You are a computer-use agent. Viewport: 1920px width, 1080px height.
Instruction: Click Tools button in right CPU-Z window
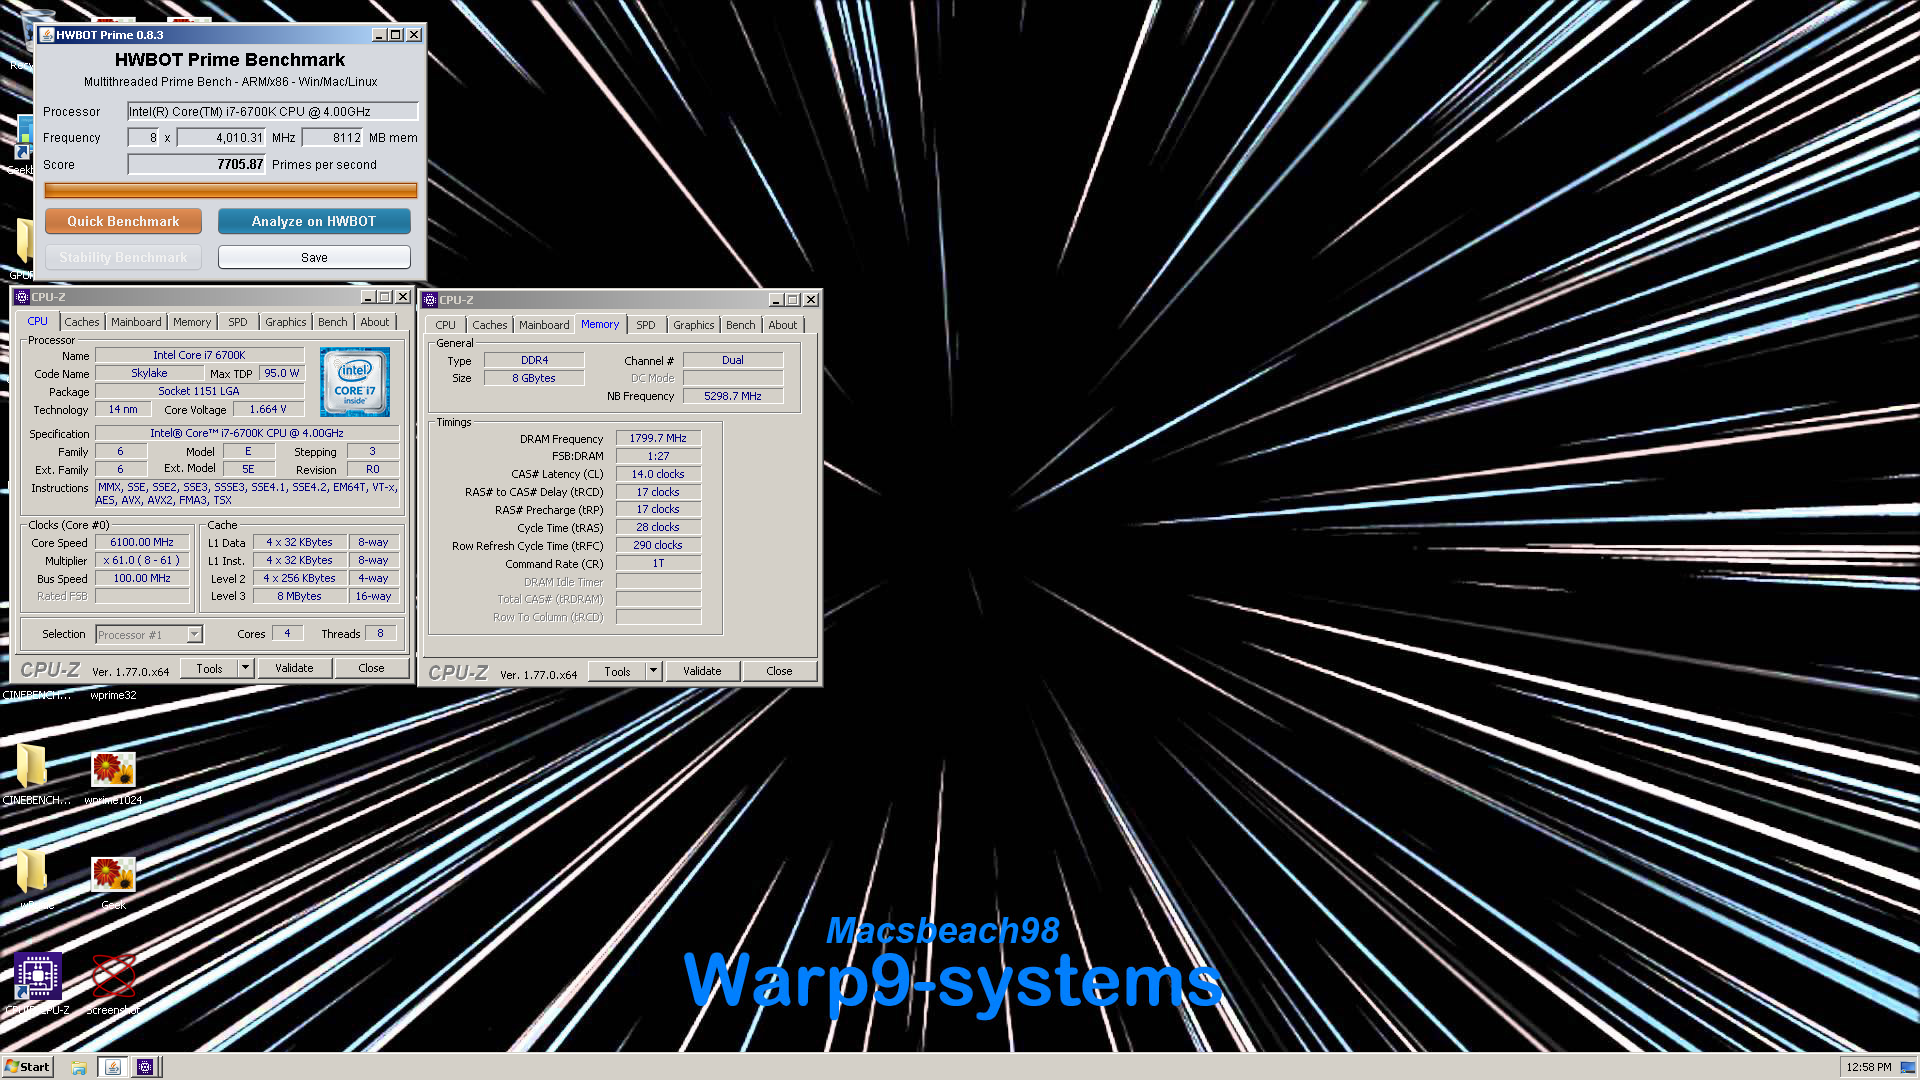(617, 671)
